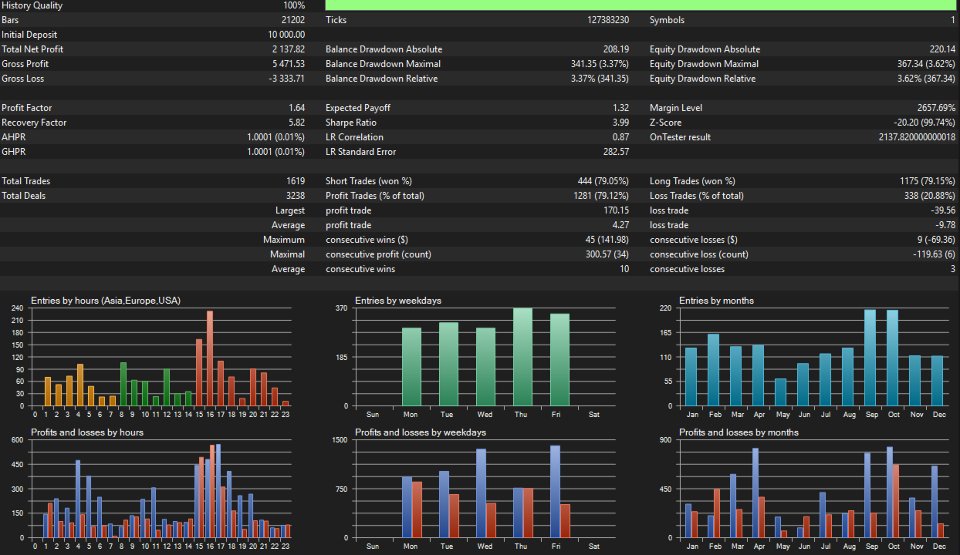The image size is (960, 555).
Task: Select the Bars value 21202
Action: pyautogui.click(x=293, y=20)
